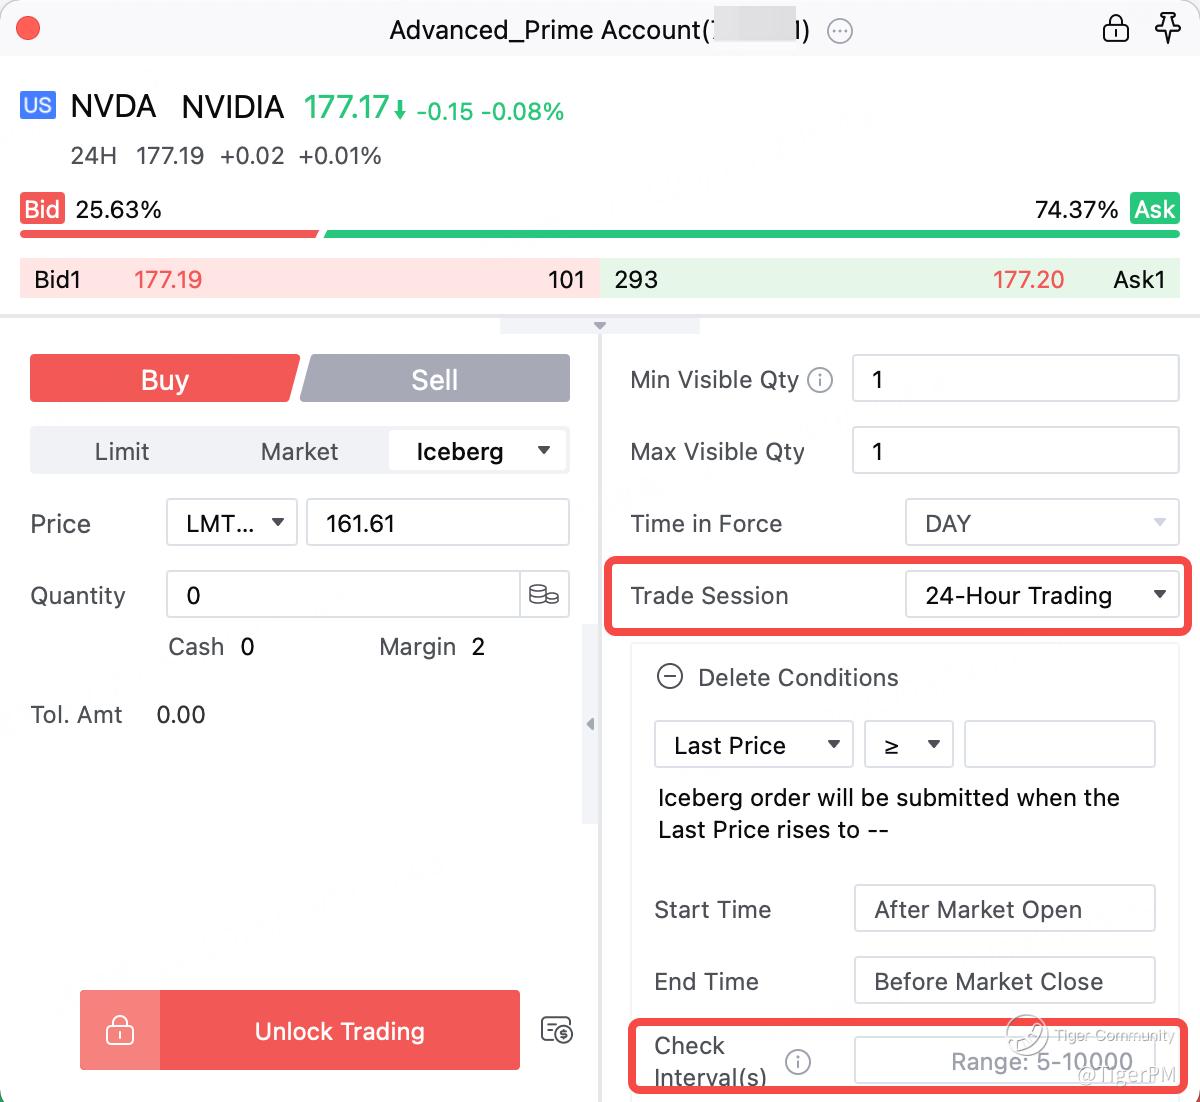This screenshot has width=1200, height=1102.
Task: Collapse the quote panel with down arrow
Action: coord(600,326)
